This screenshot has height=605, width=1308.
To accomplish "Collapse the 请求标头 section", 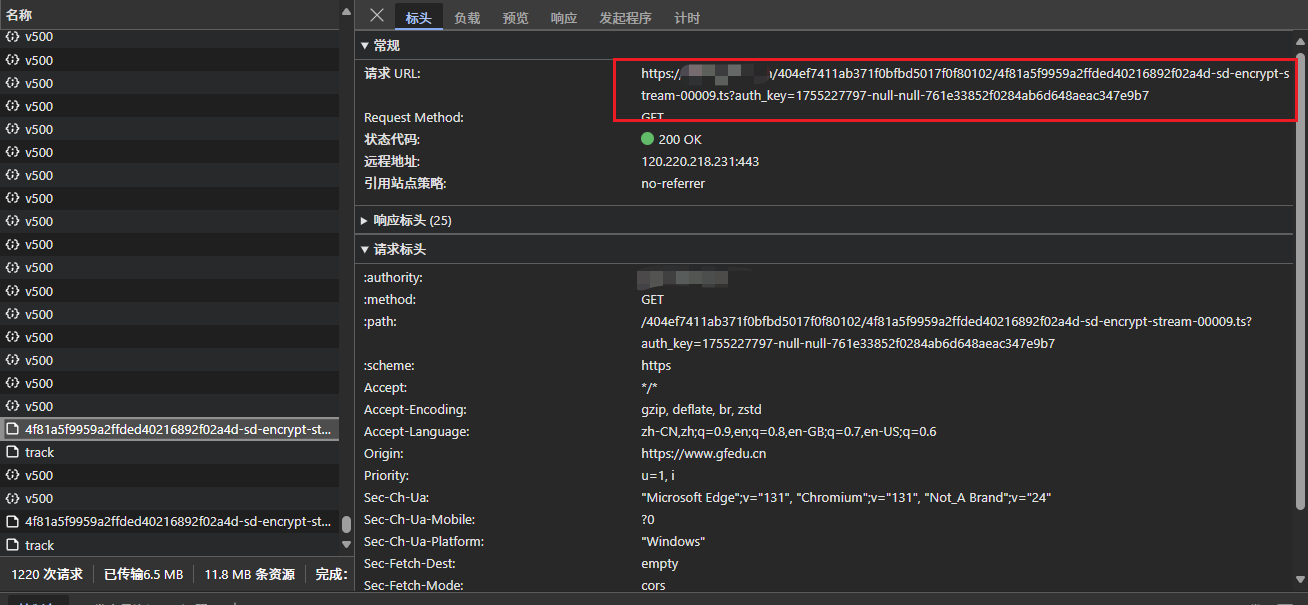I will pyautogui.click(x=365, y=249).
